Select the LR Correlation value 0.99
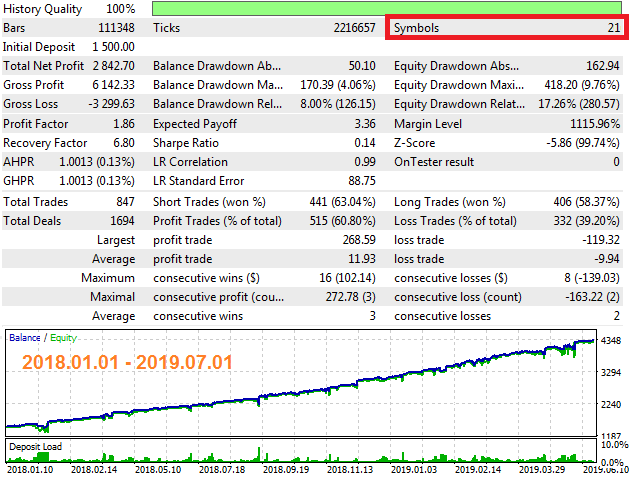 365,162
